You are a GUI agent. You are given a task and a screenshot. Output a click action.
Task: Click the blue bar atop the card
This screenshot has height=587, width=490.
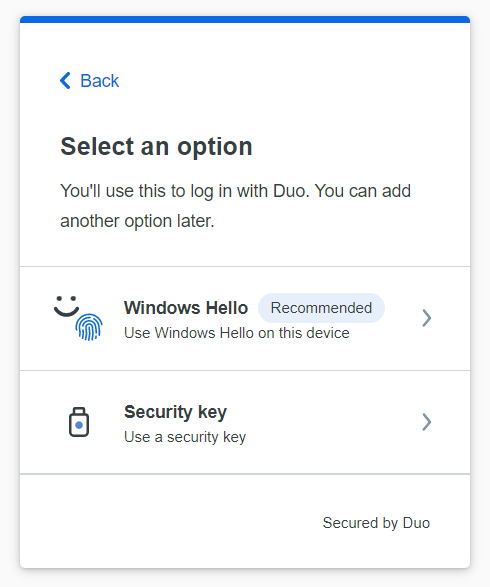[245, 19]
